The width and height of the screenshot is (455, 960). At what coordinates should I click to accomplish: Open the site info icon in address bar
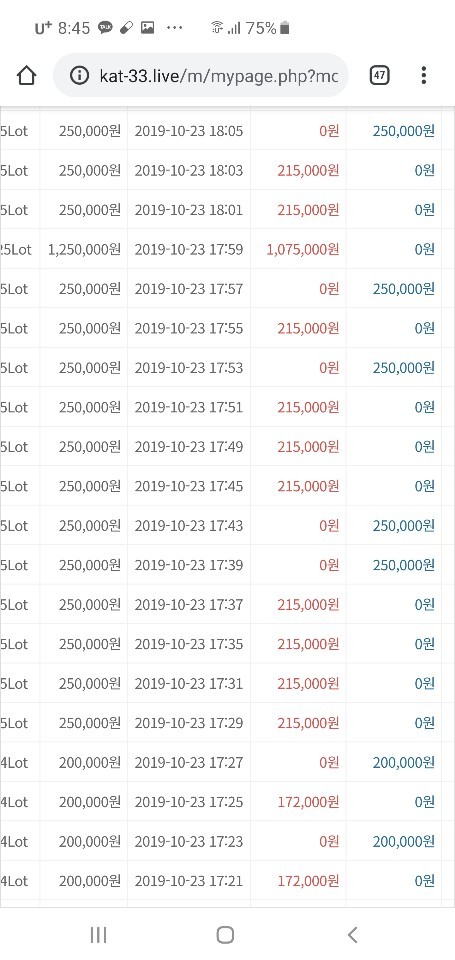click(x=79, y=76)
